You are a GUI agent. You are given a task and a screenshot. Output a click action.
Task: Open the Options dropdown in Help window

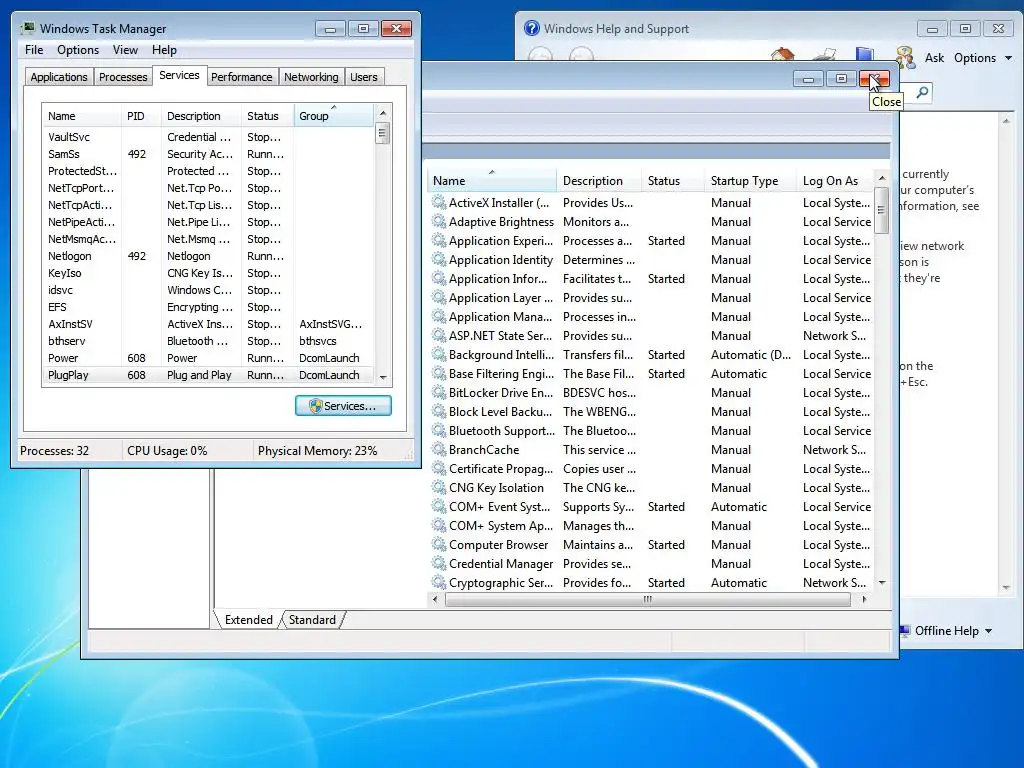(x=983, y=57)
